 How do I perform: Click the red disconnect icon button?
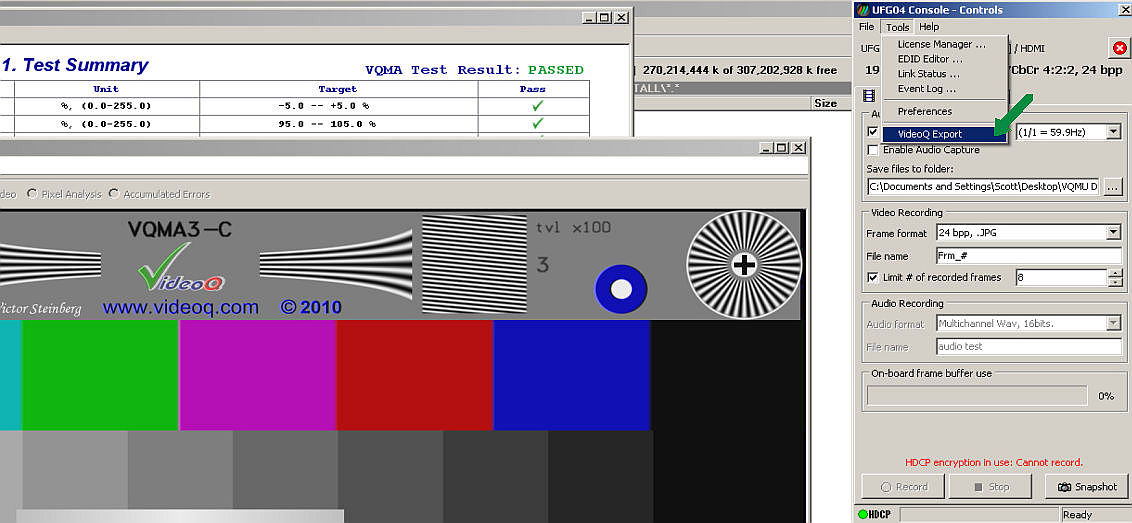click(1119, 48)
